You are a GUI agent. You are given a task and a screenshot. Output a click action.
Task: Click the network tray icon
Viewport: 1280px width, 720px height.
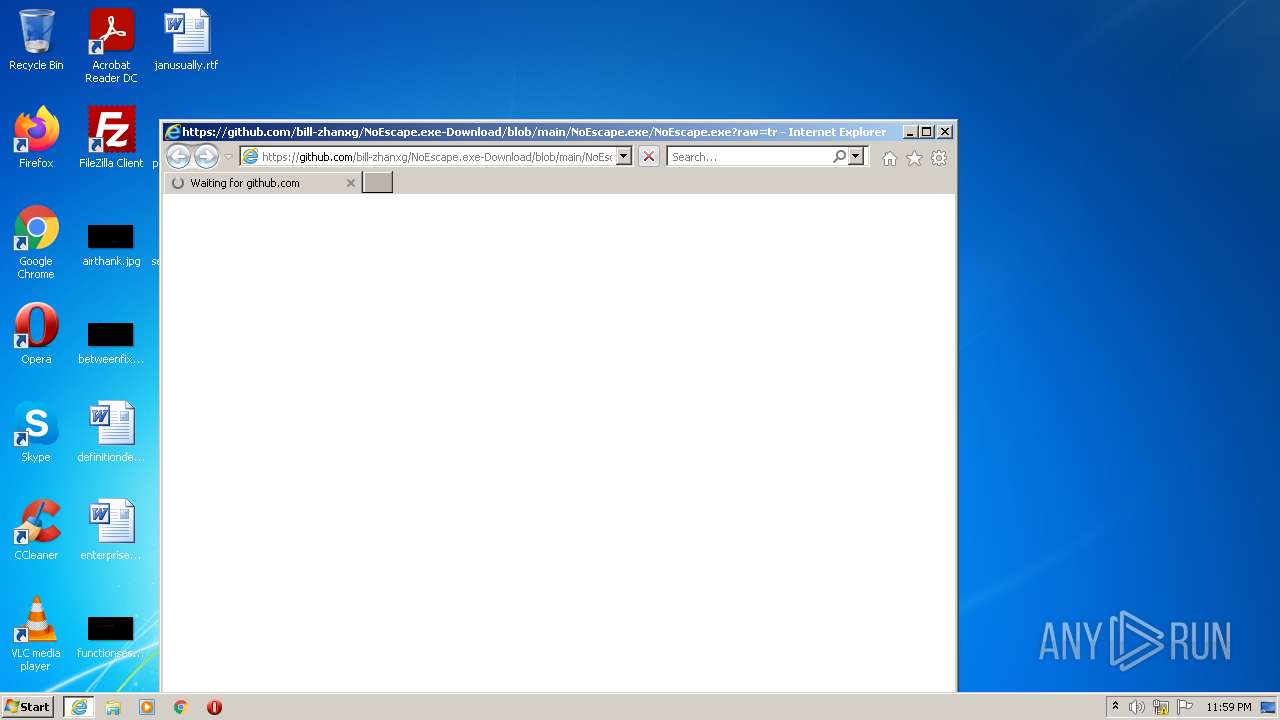click(1161, 707)
